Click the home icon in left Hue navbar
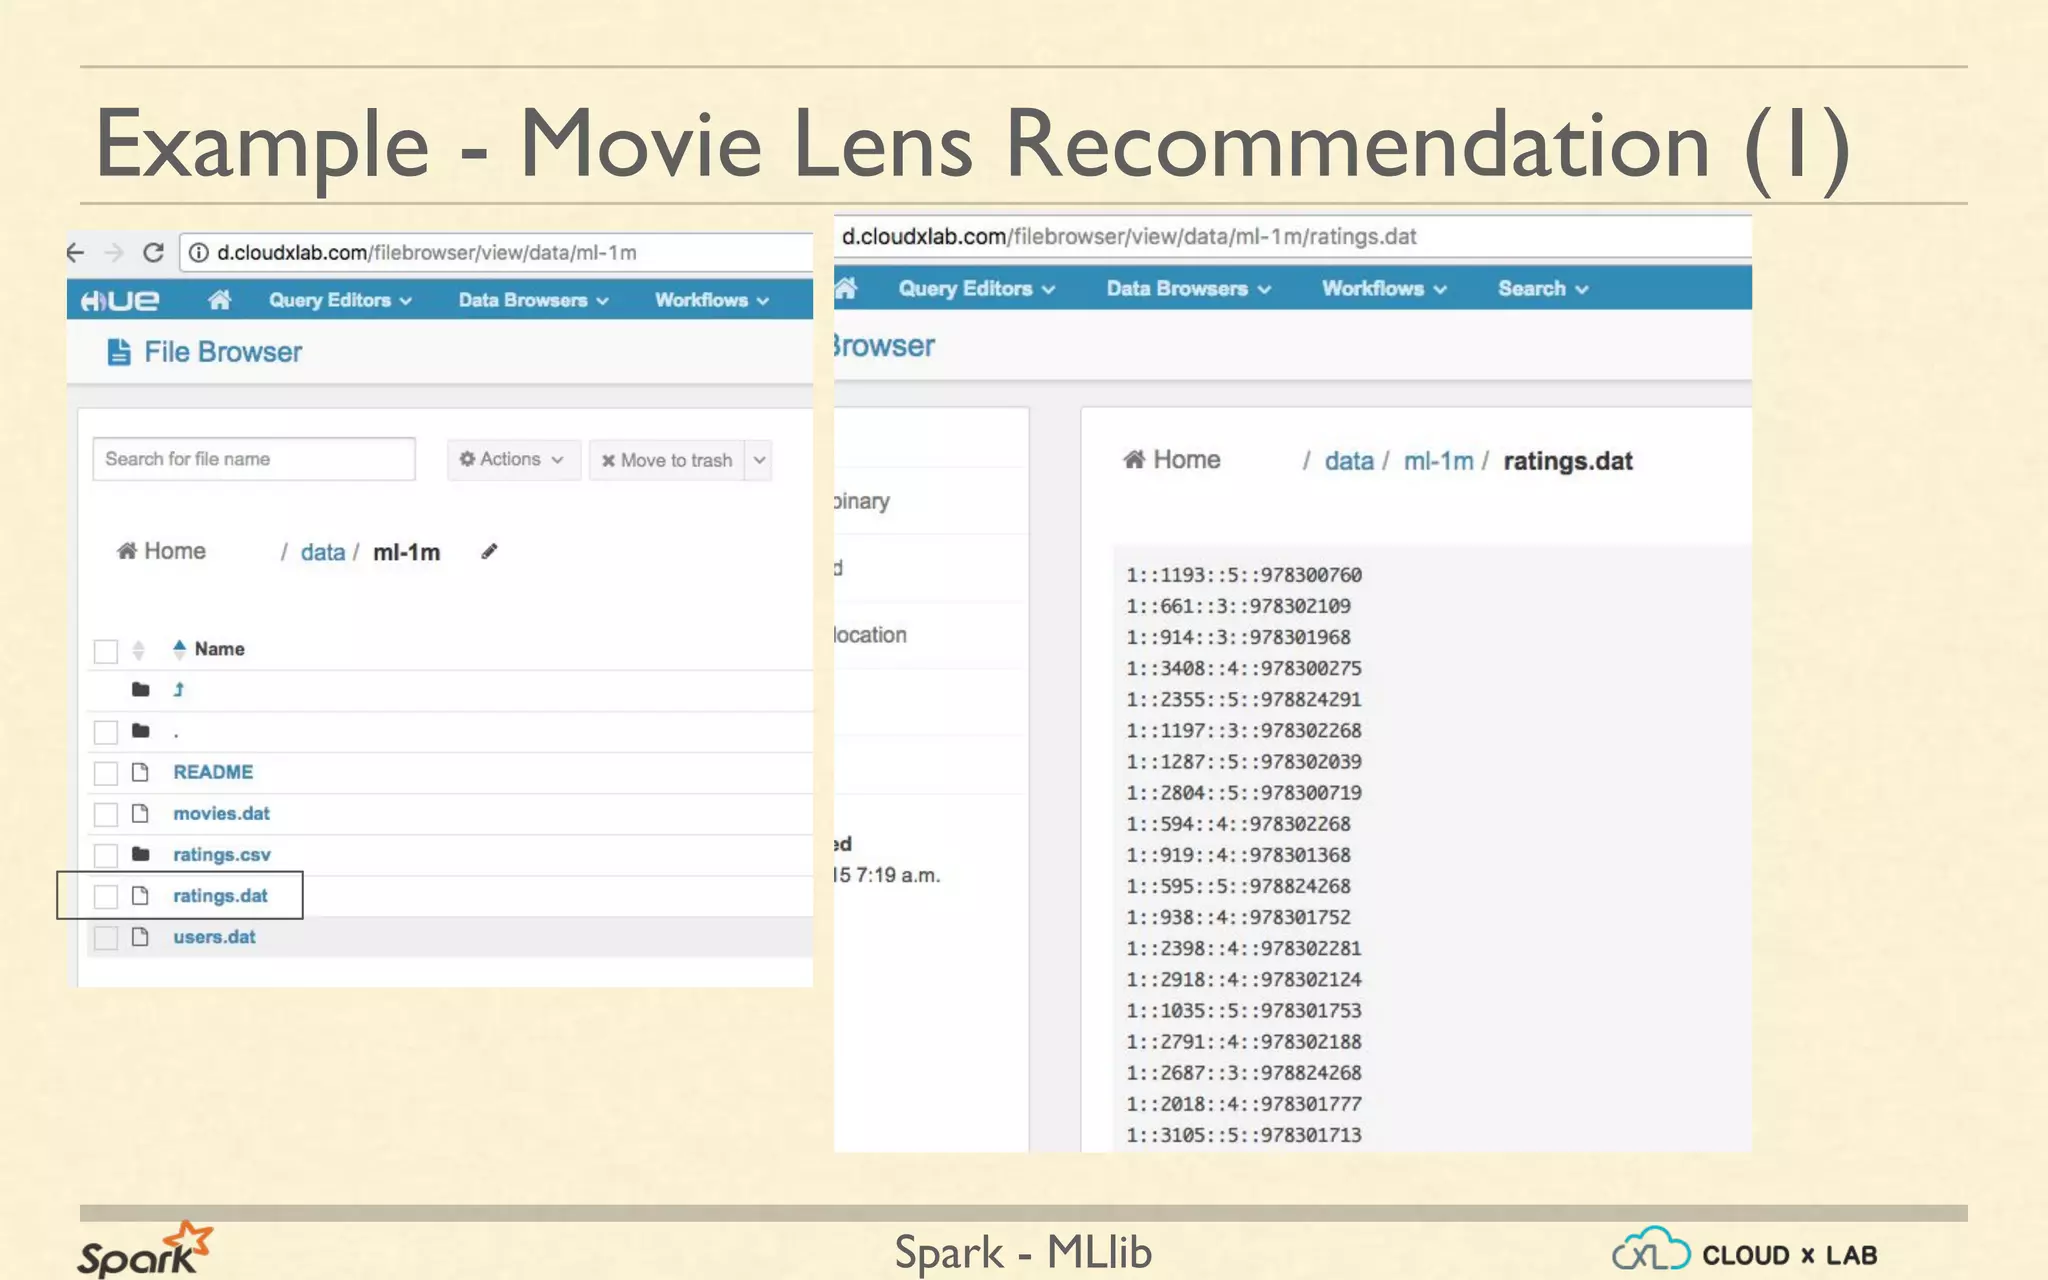The image size is (2048, 1280). (x=220, y=299)
